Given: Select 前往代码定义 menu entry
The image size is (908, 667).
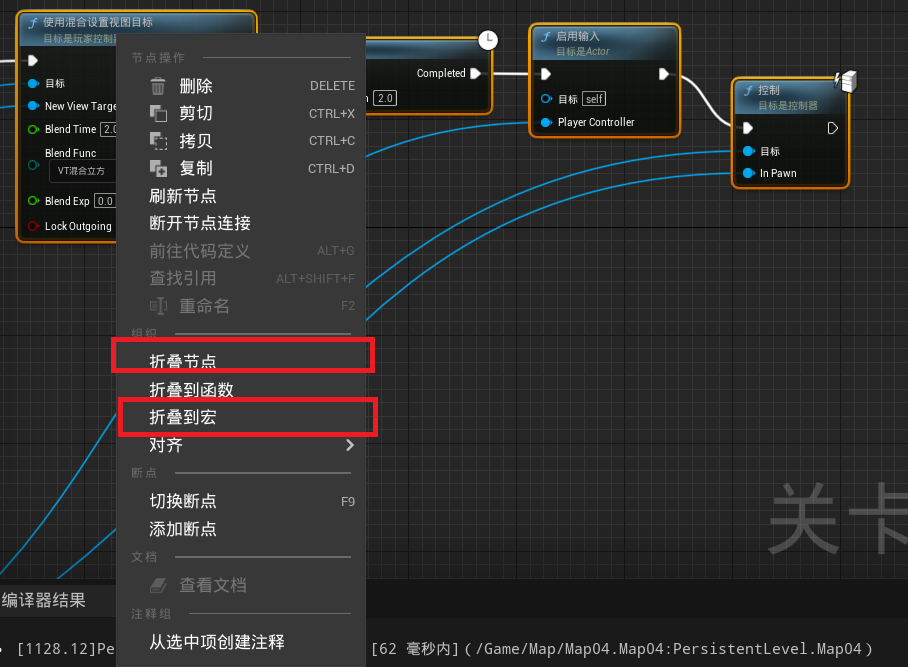Looking at the screenshot, I should 241,251.
